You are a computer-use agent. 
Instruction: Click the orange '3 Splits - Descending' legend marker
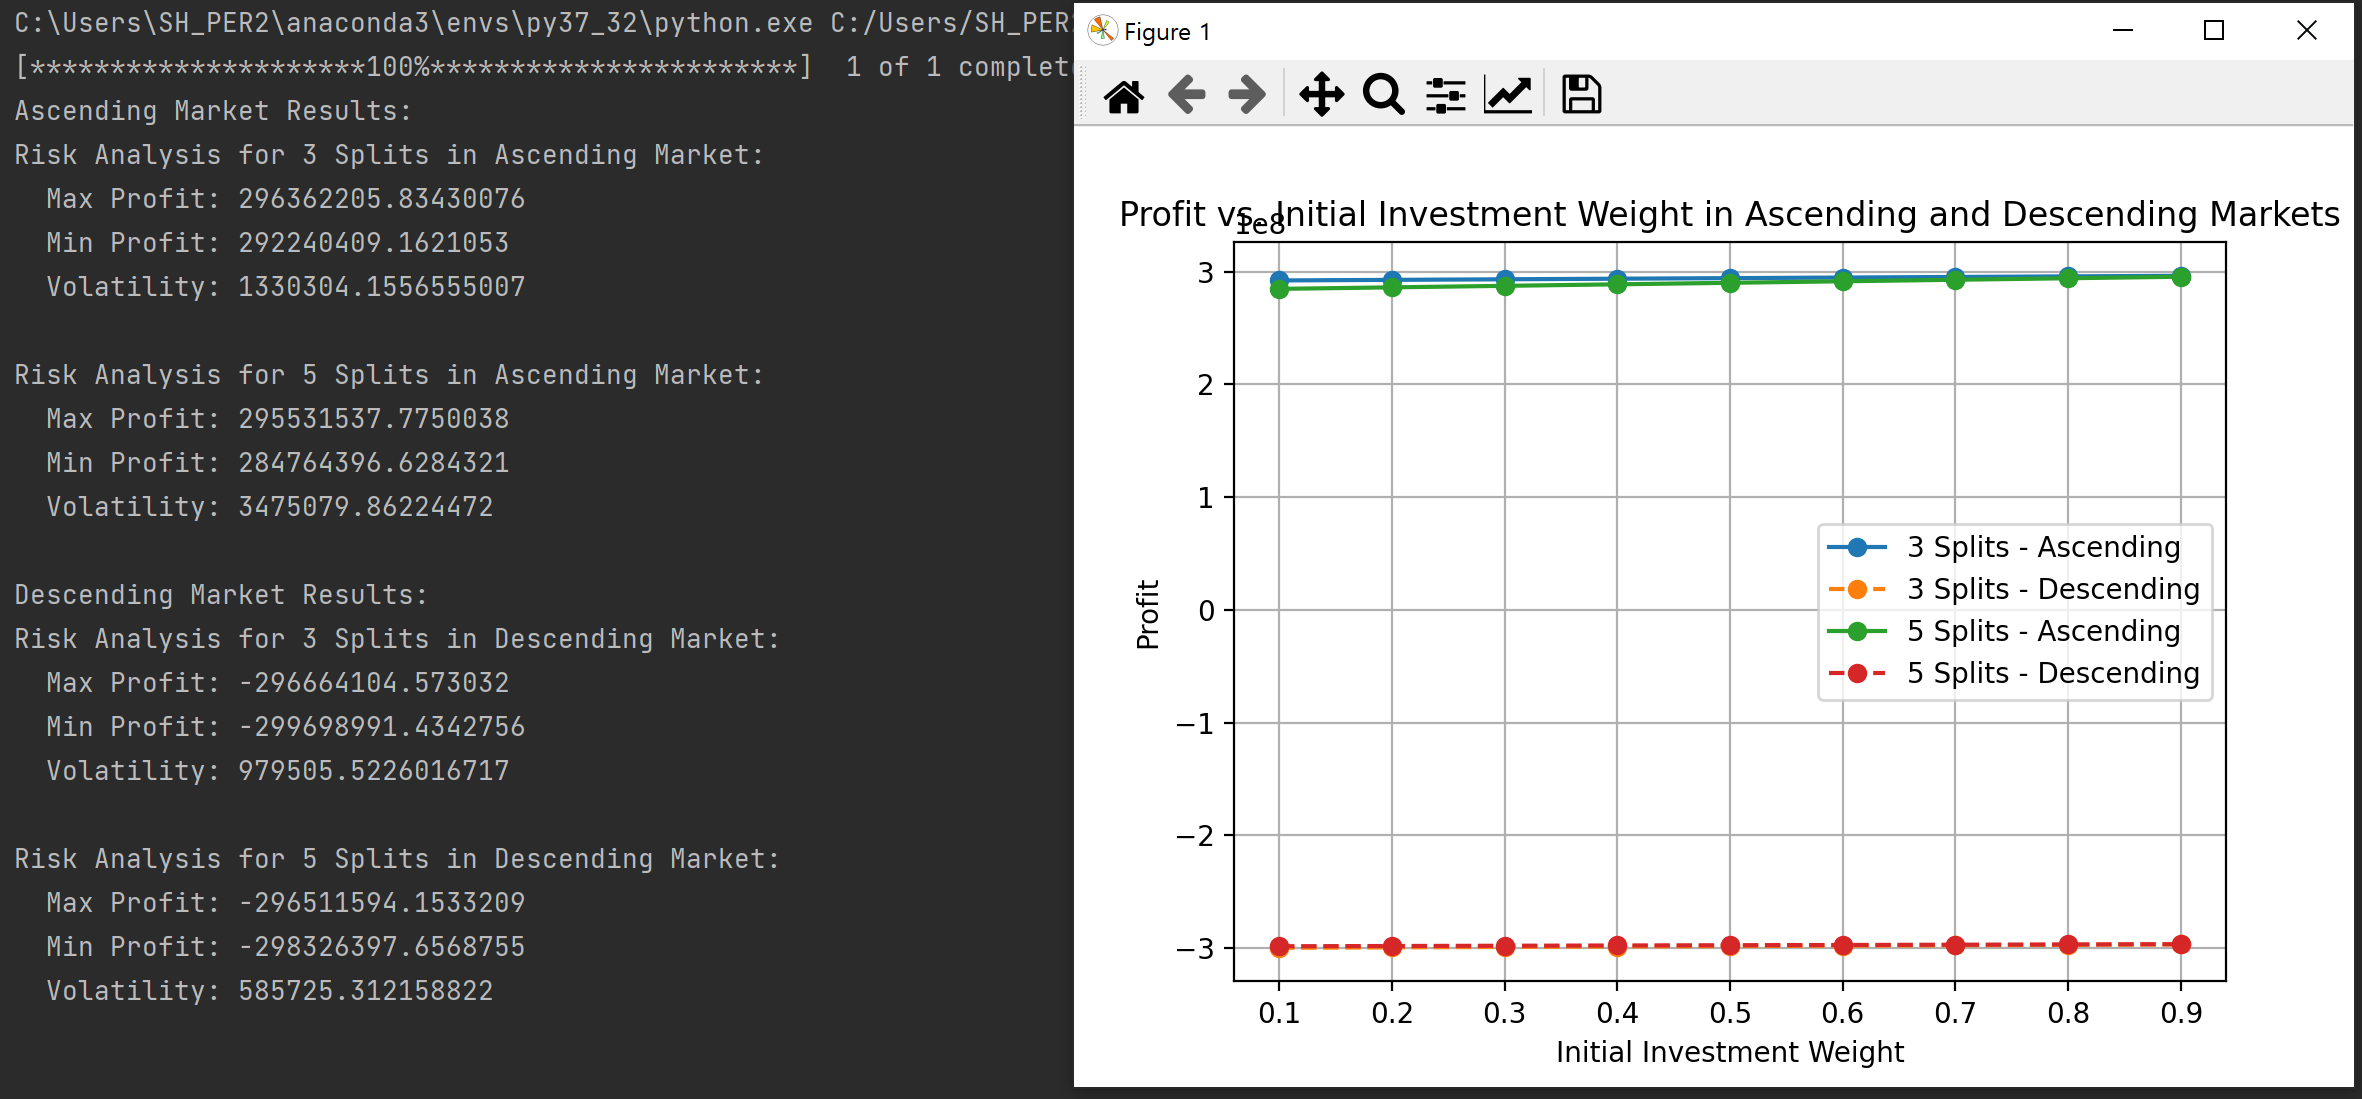pyautogui.click(x=1857, y=589)
